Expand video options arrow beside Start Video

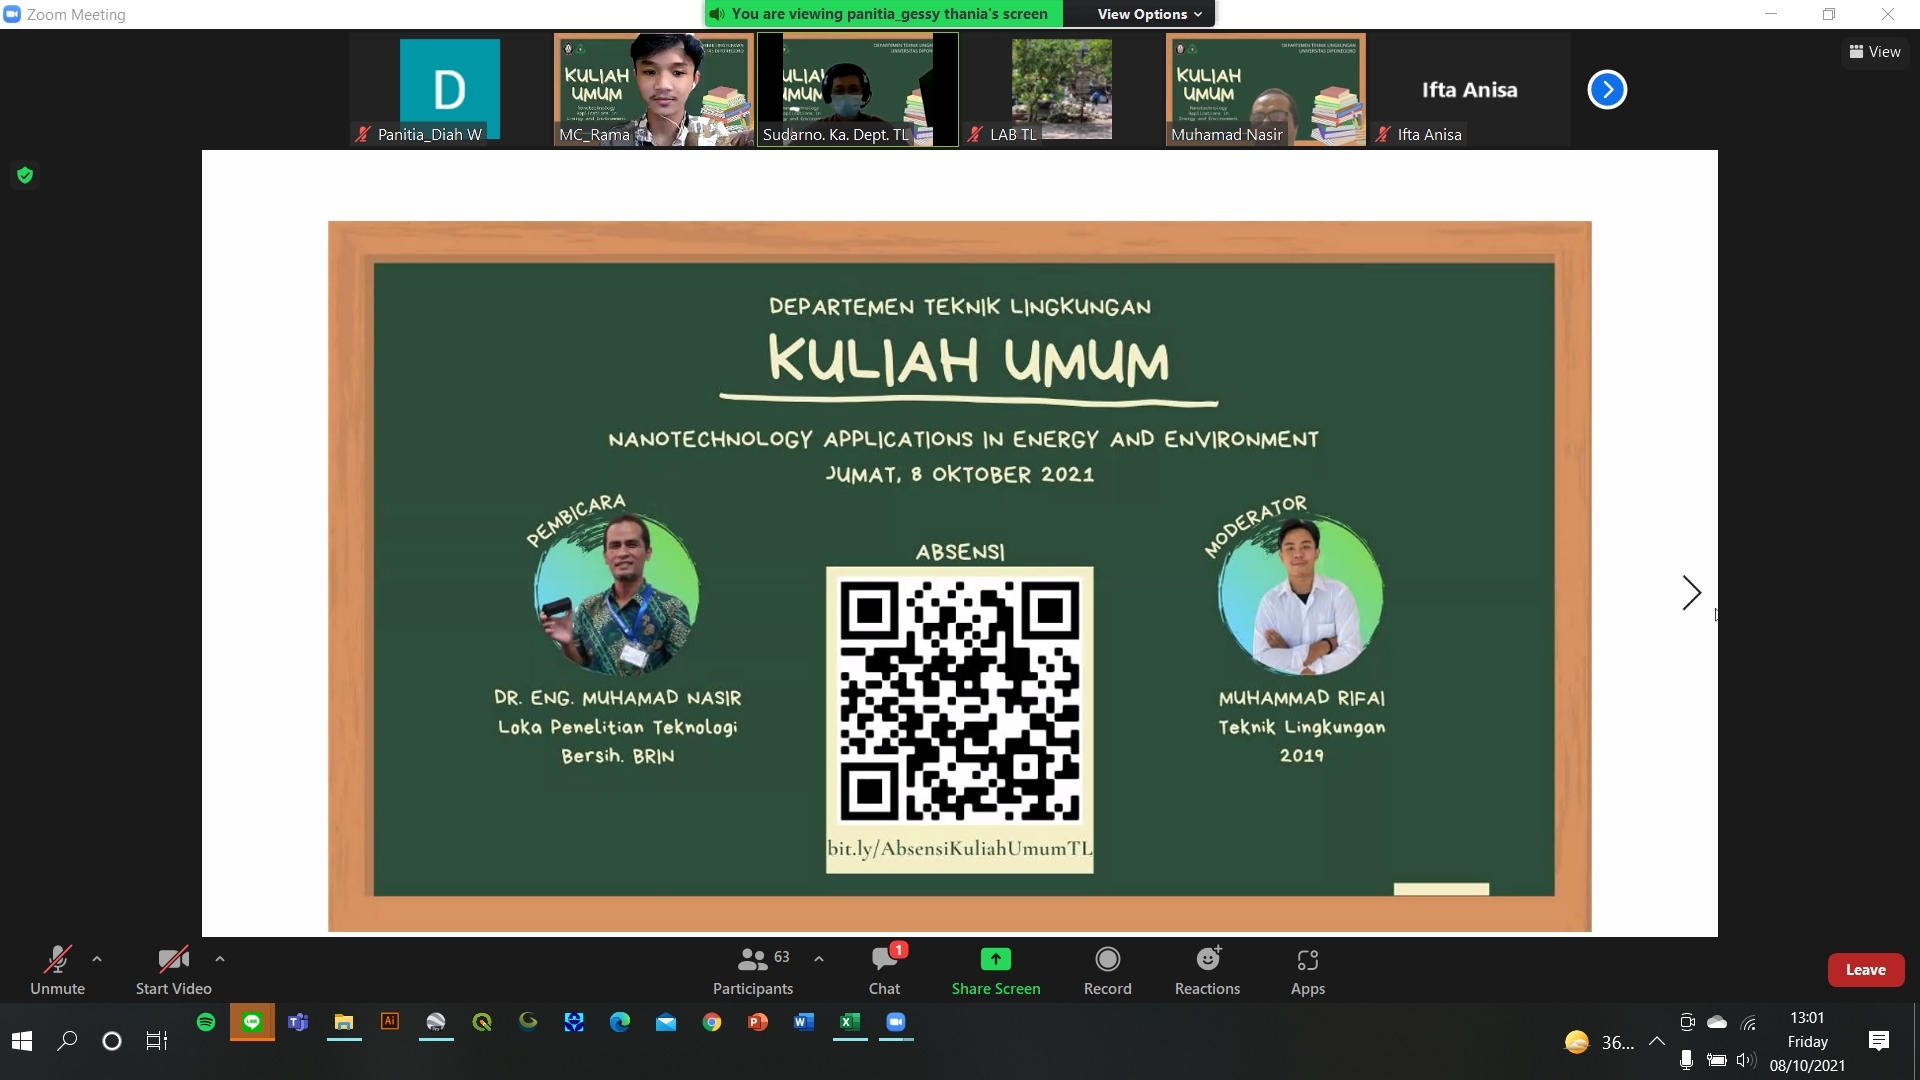(220, 959)
